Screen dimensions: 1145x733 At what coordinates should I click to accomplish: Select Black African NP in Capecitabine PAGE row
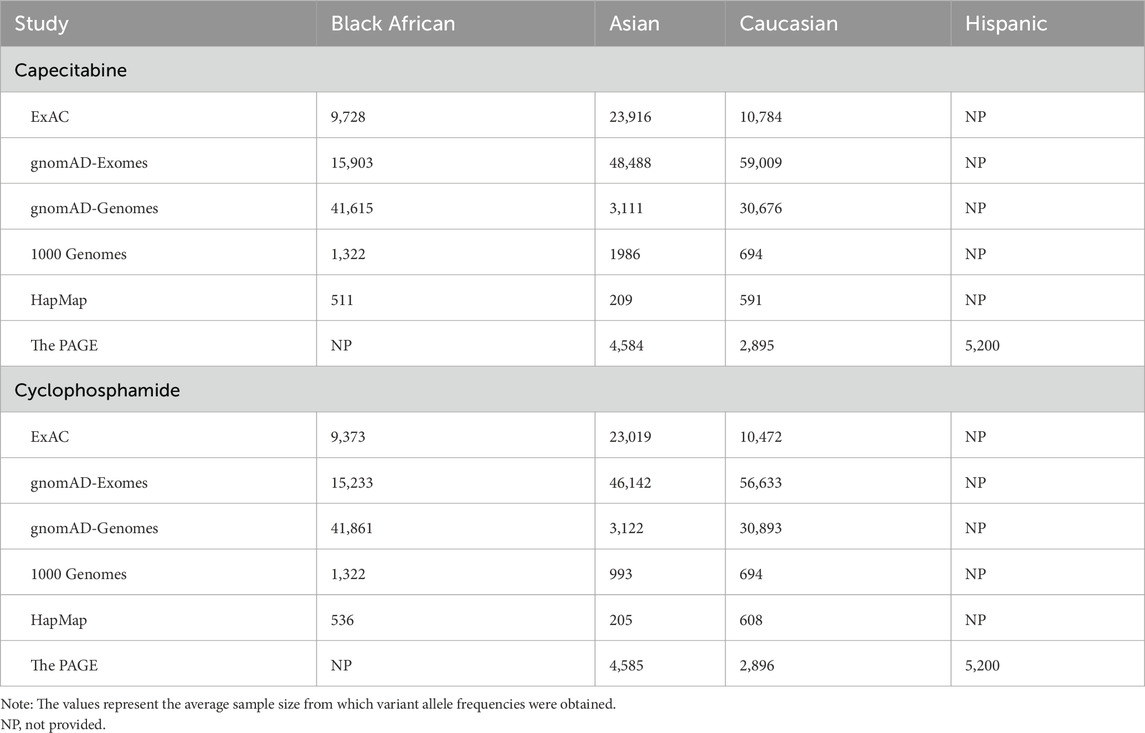(341, 345)
